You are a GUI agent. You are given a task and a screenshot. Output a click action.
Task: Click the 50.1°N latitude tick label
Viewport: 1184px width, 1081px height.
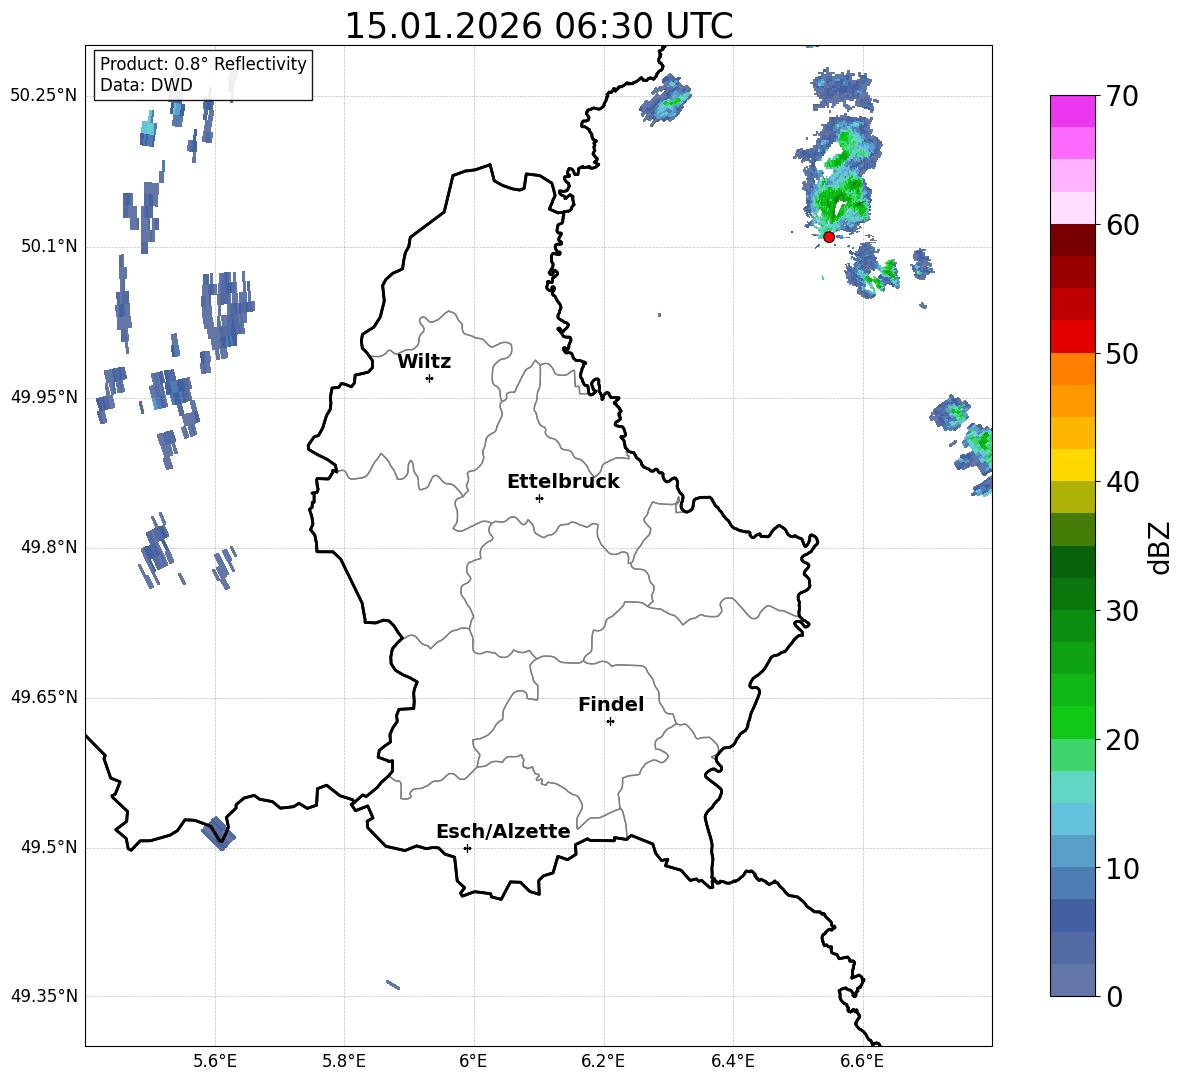[x=50, y=247]
